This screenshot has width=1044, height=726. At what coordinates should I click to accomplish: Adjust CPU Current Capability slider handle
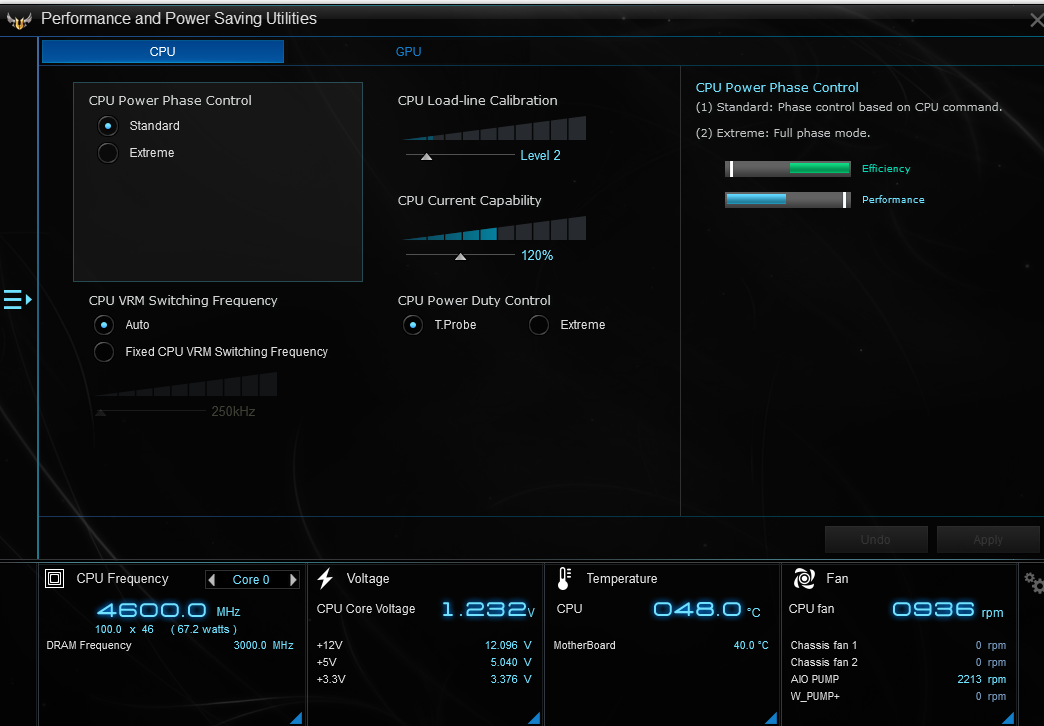pos(460,256)
